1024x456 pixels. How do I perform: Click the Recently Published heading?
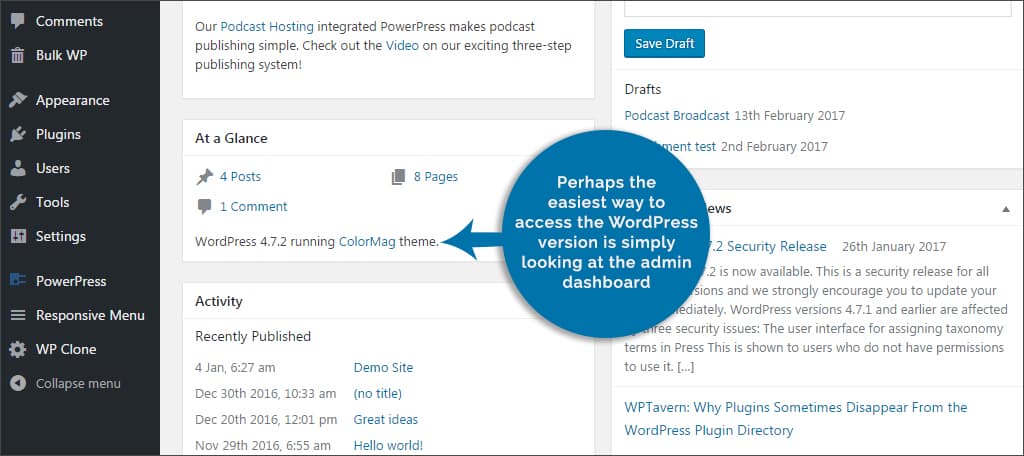pos(253,337)
